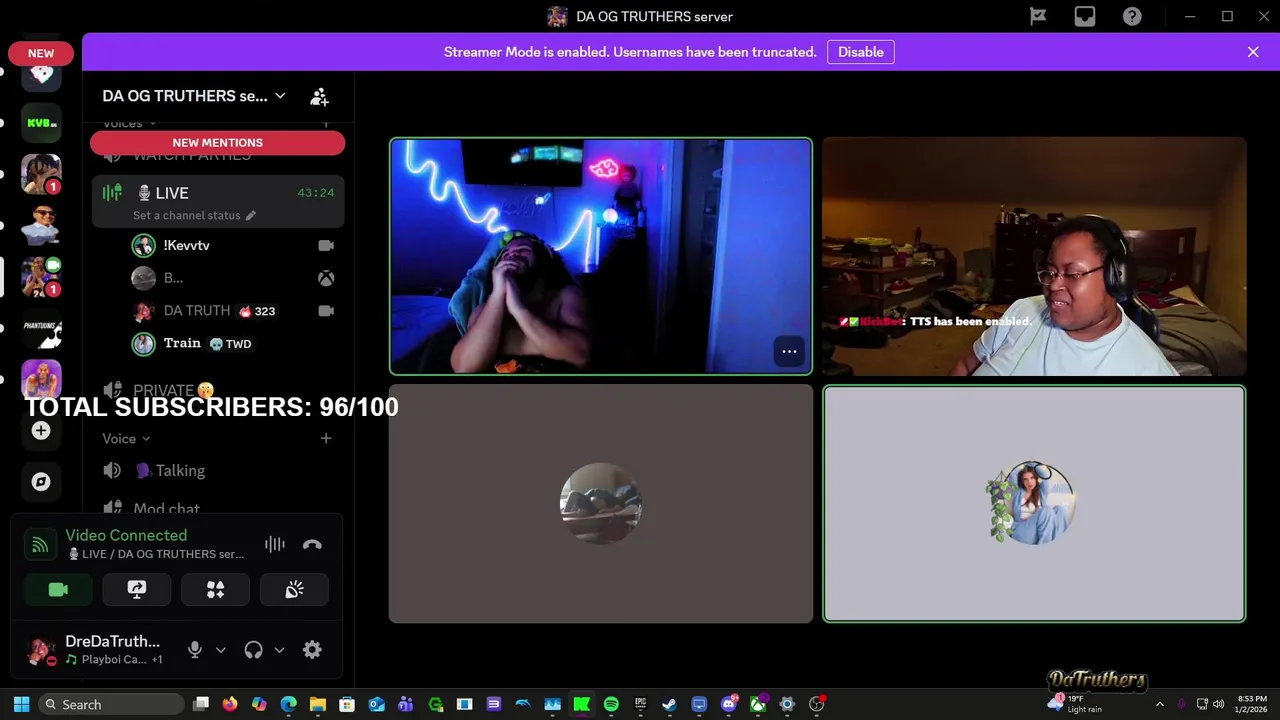Open the Discord inbox icon in title bar
Image resolution: width=1280 pixels, height=720 pixels.
tap(1085, 16)
